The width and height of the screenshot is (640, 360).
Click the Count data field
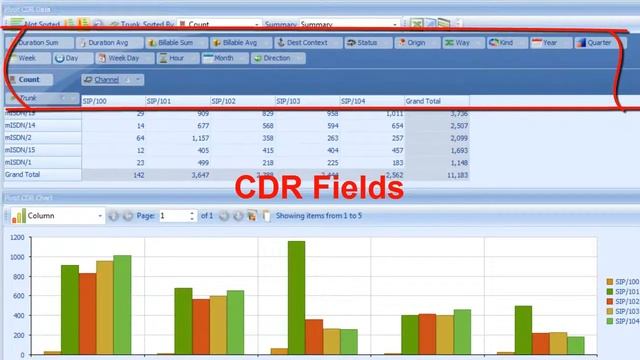[30, 80]
